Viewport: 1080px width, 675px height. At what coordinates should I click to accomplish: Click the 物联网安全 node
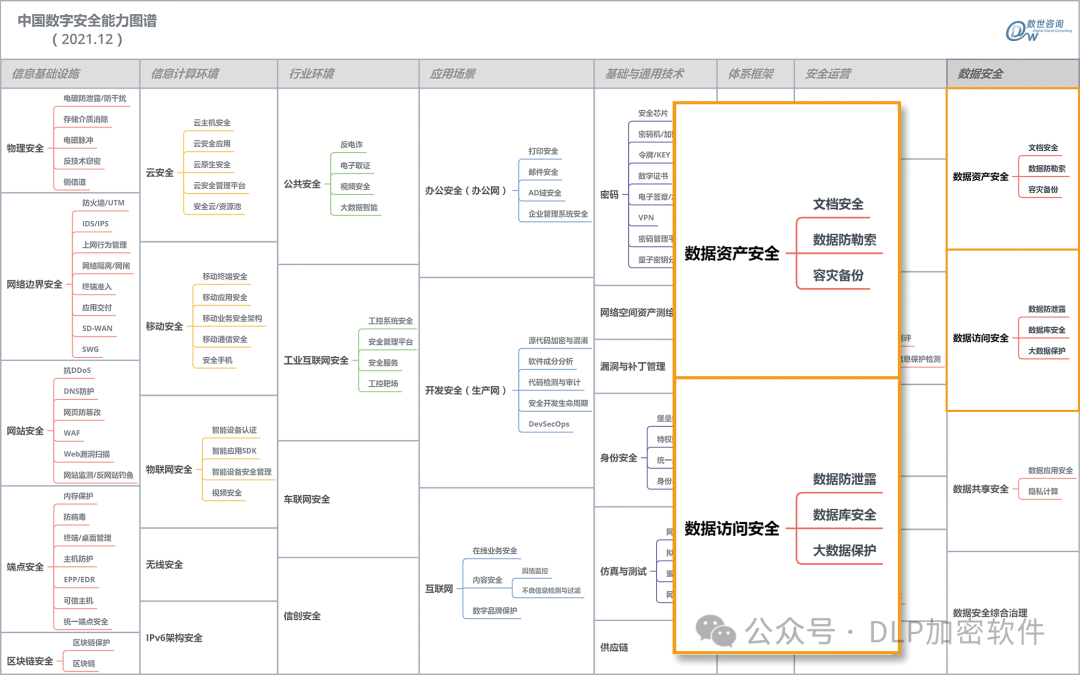pyautogui.click(x=169, y=469)
